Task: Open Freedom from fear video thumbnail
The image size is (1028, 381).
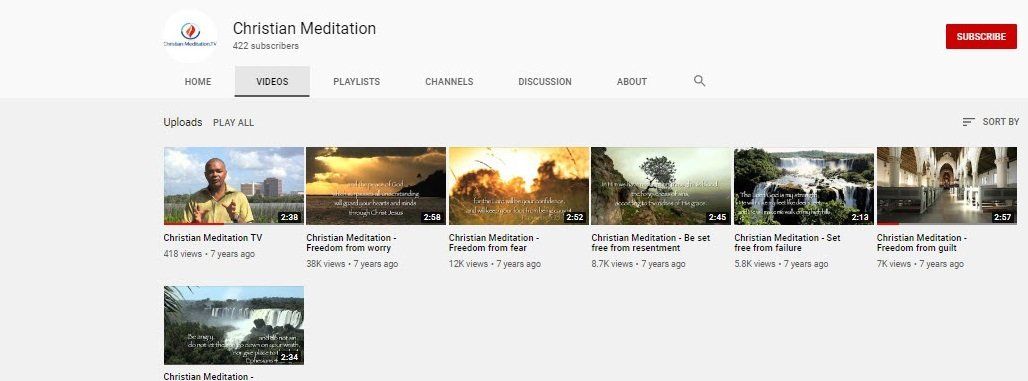Action: 519,186
